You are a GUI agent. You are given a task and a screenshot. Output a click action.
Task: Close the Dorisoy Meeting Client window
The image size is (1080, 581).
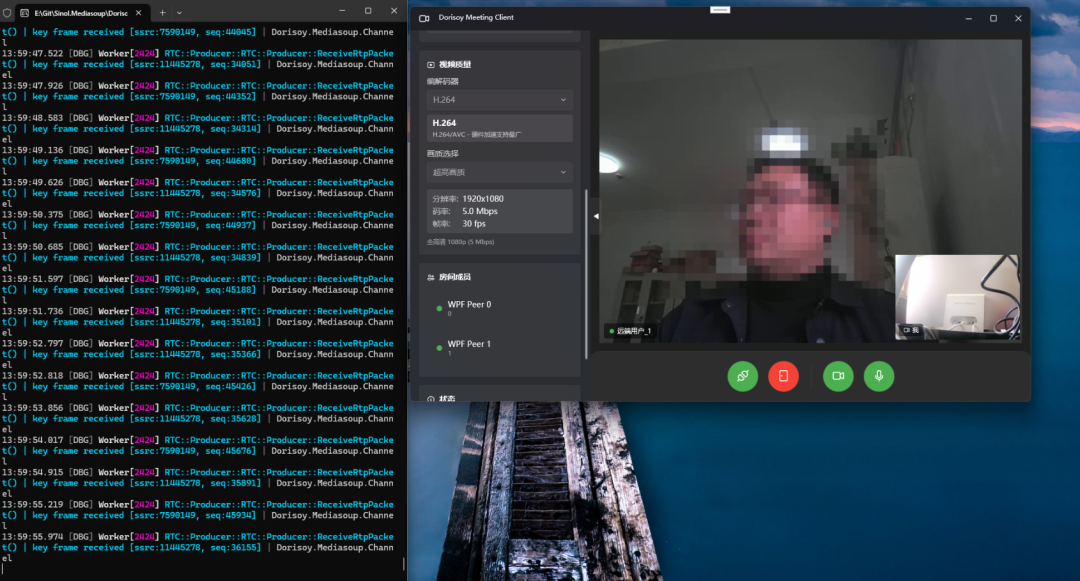coord(1018,19)
